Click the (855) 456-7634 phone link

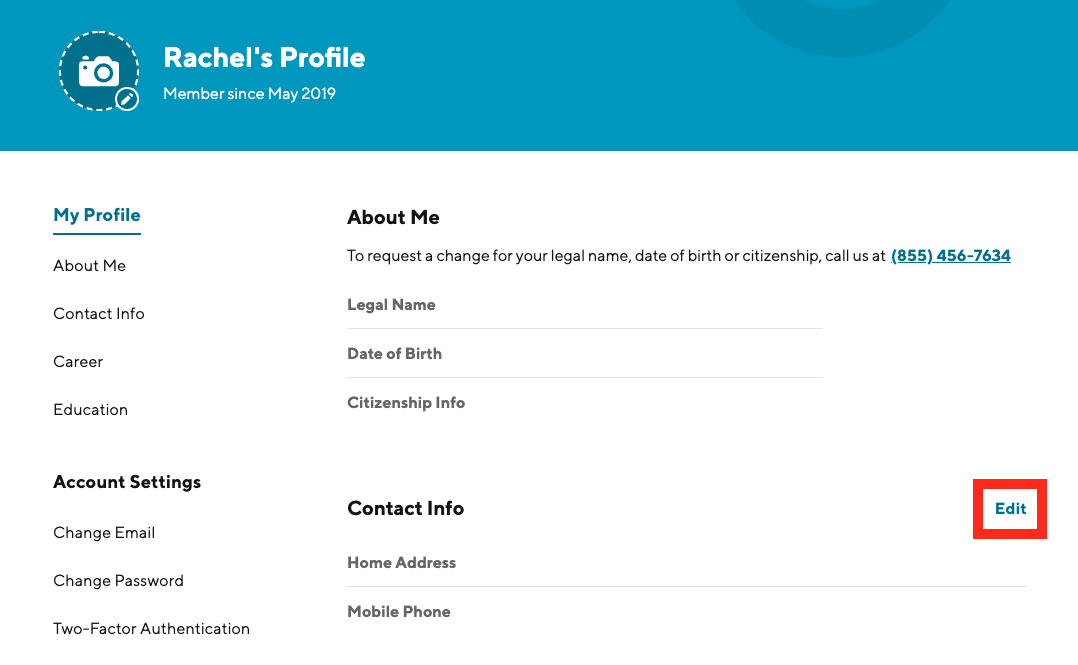click(x=950, y=256)
